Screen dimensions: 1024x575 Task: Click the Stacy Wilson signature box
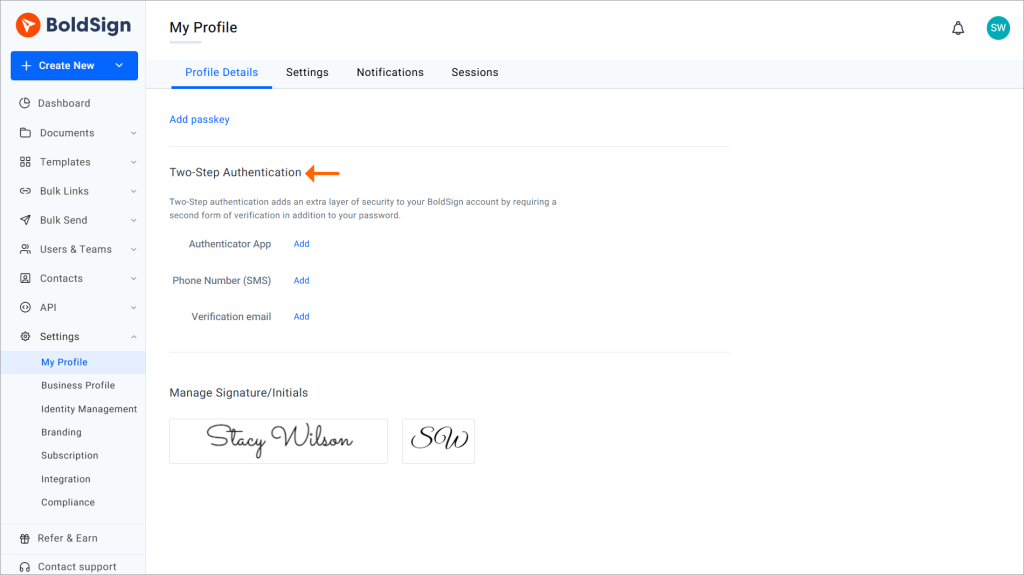point(278,441)
